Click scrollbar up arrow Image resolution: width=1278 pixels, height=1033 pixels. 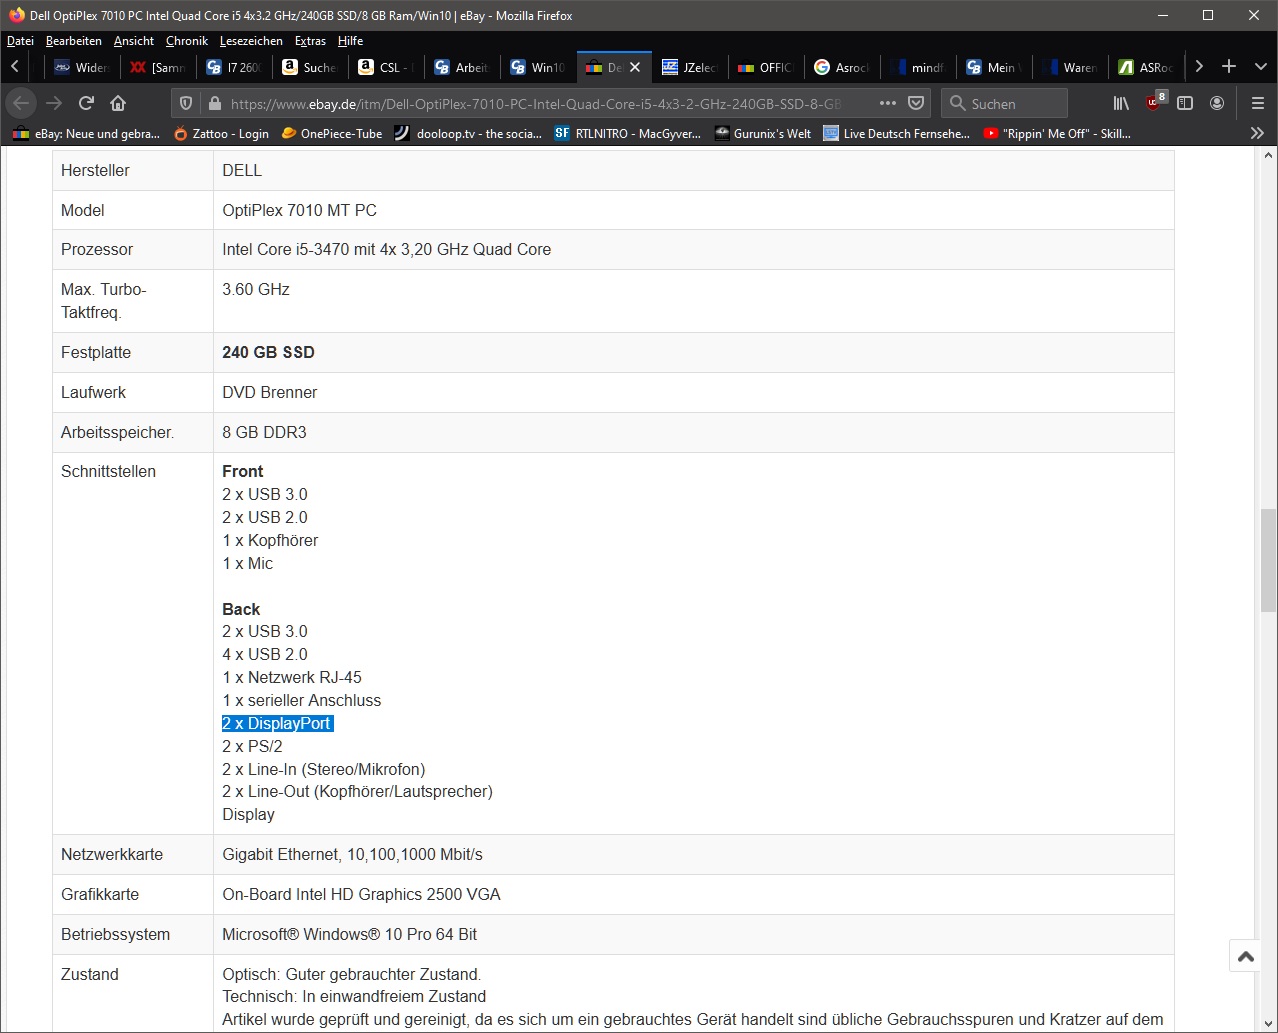[1269, 156]
